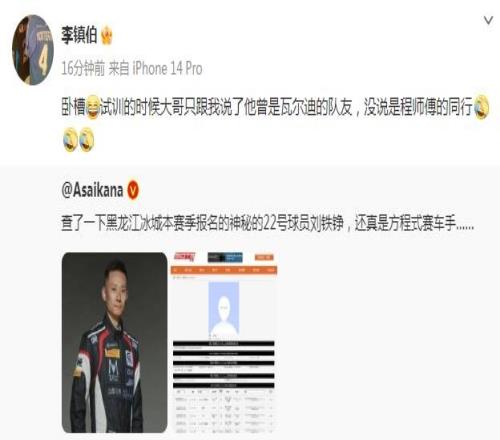500x440 pixels.
Task: Open 李镇伯's round profile avatar
Action: point(33,50)
